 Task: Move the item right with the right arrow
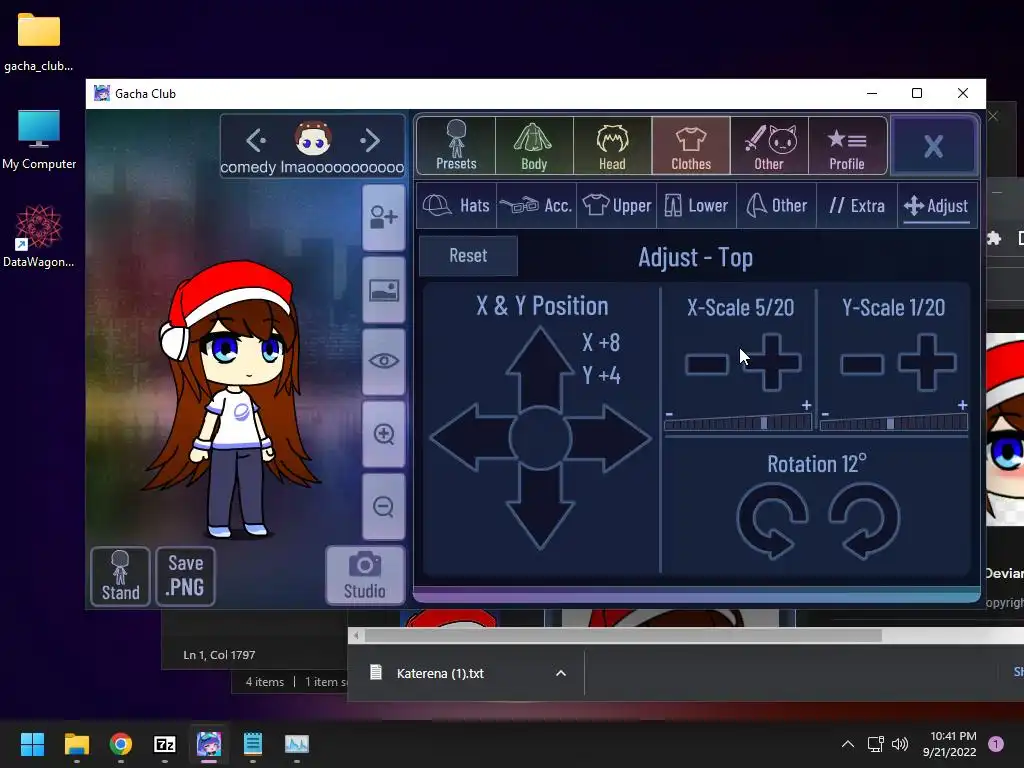[x=608, y=438]
